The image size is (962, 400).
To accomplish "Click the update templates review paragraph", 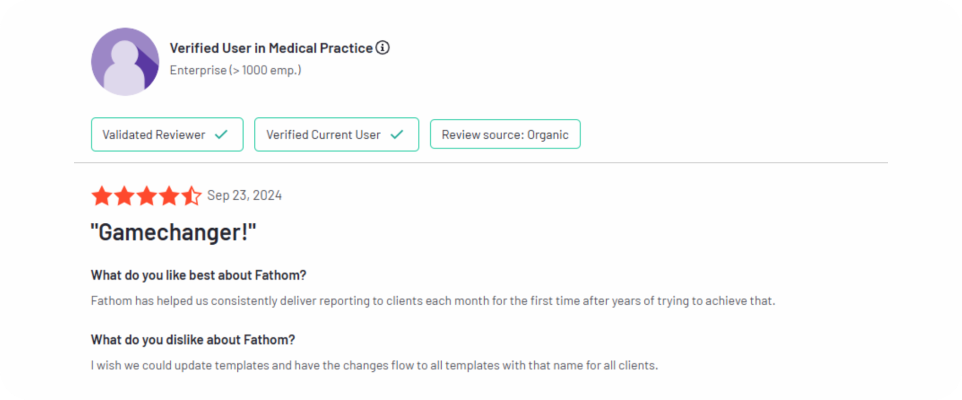I will (x=374, y=366).
